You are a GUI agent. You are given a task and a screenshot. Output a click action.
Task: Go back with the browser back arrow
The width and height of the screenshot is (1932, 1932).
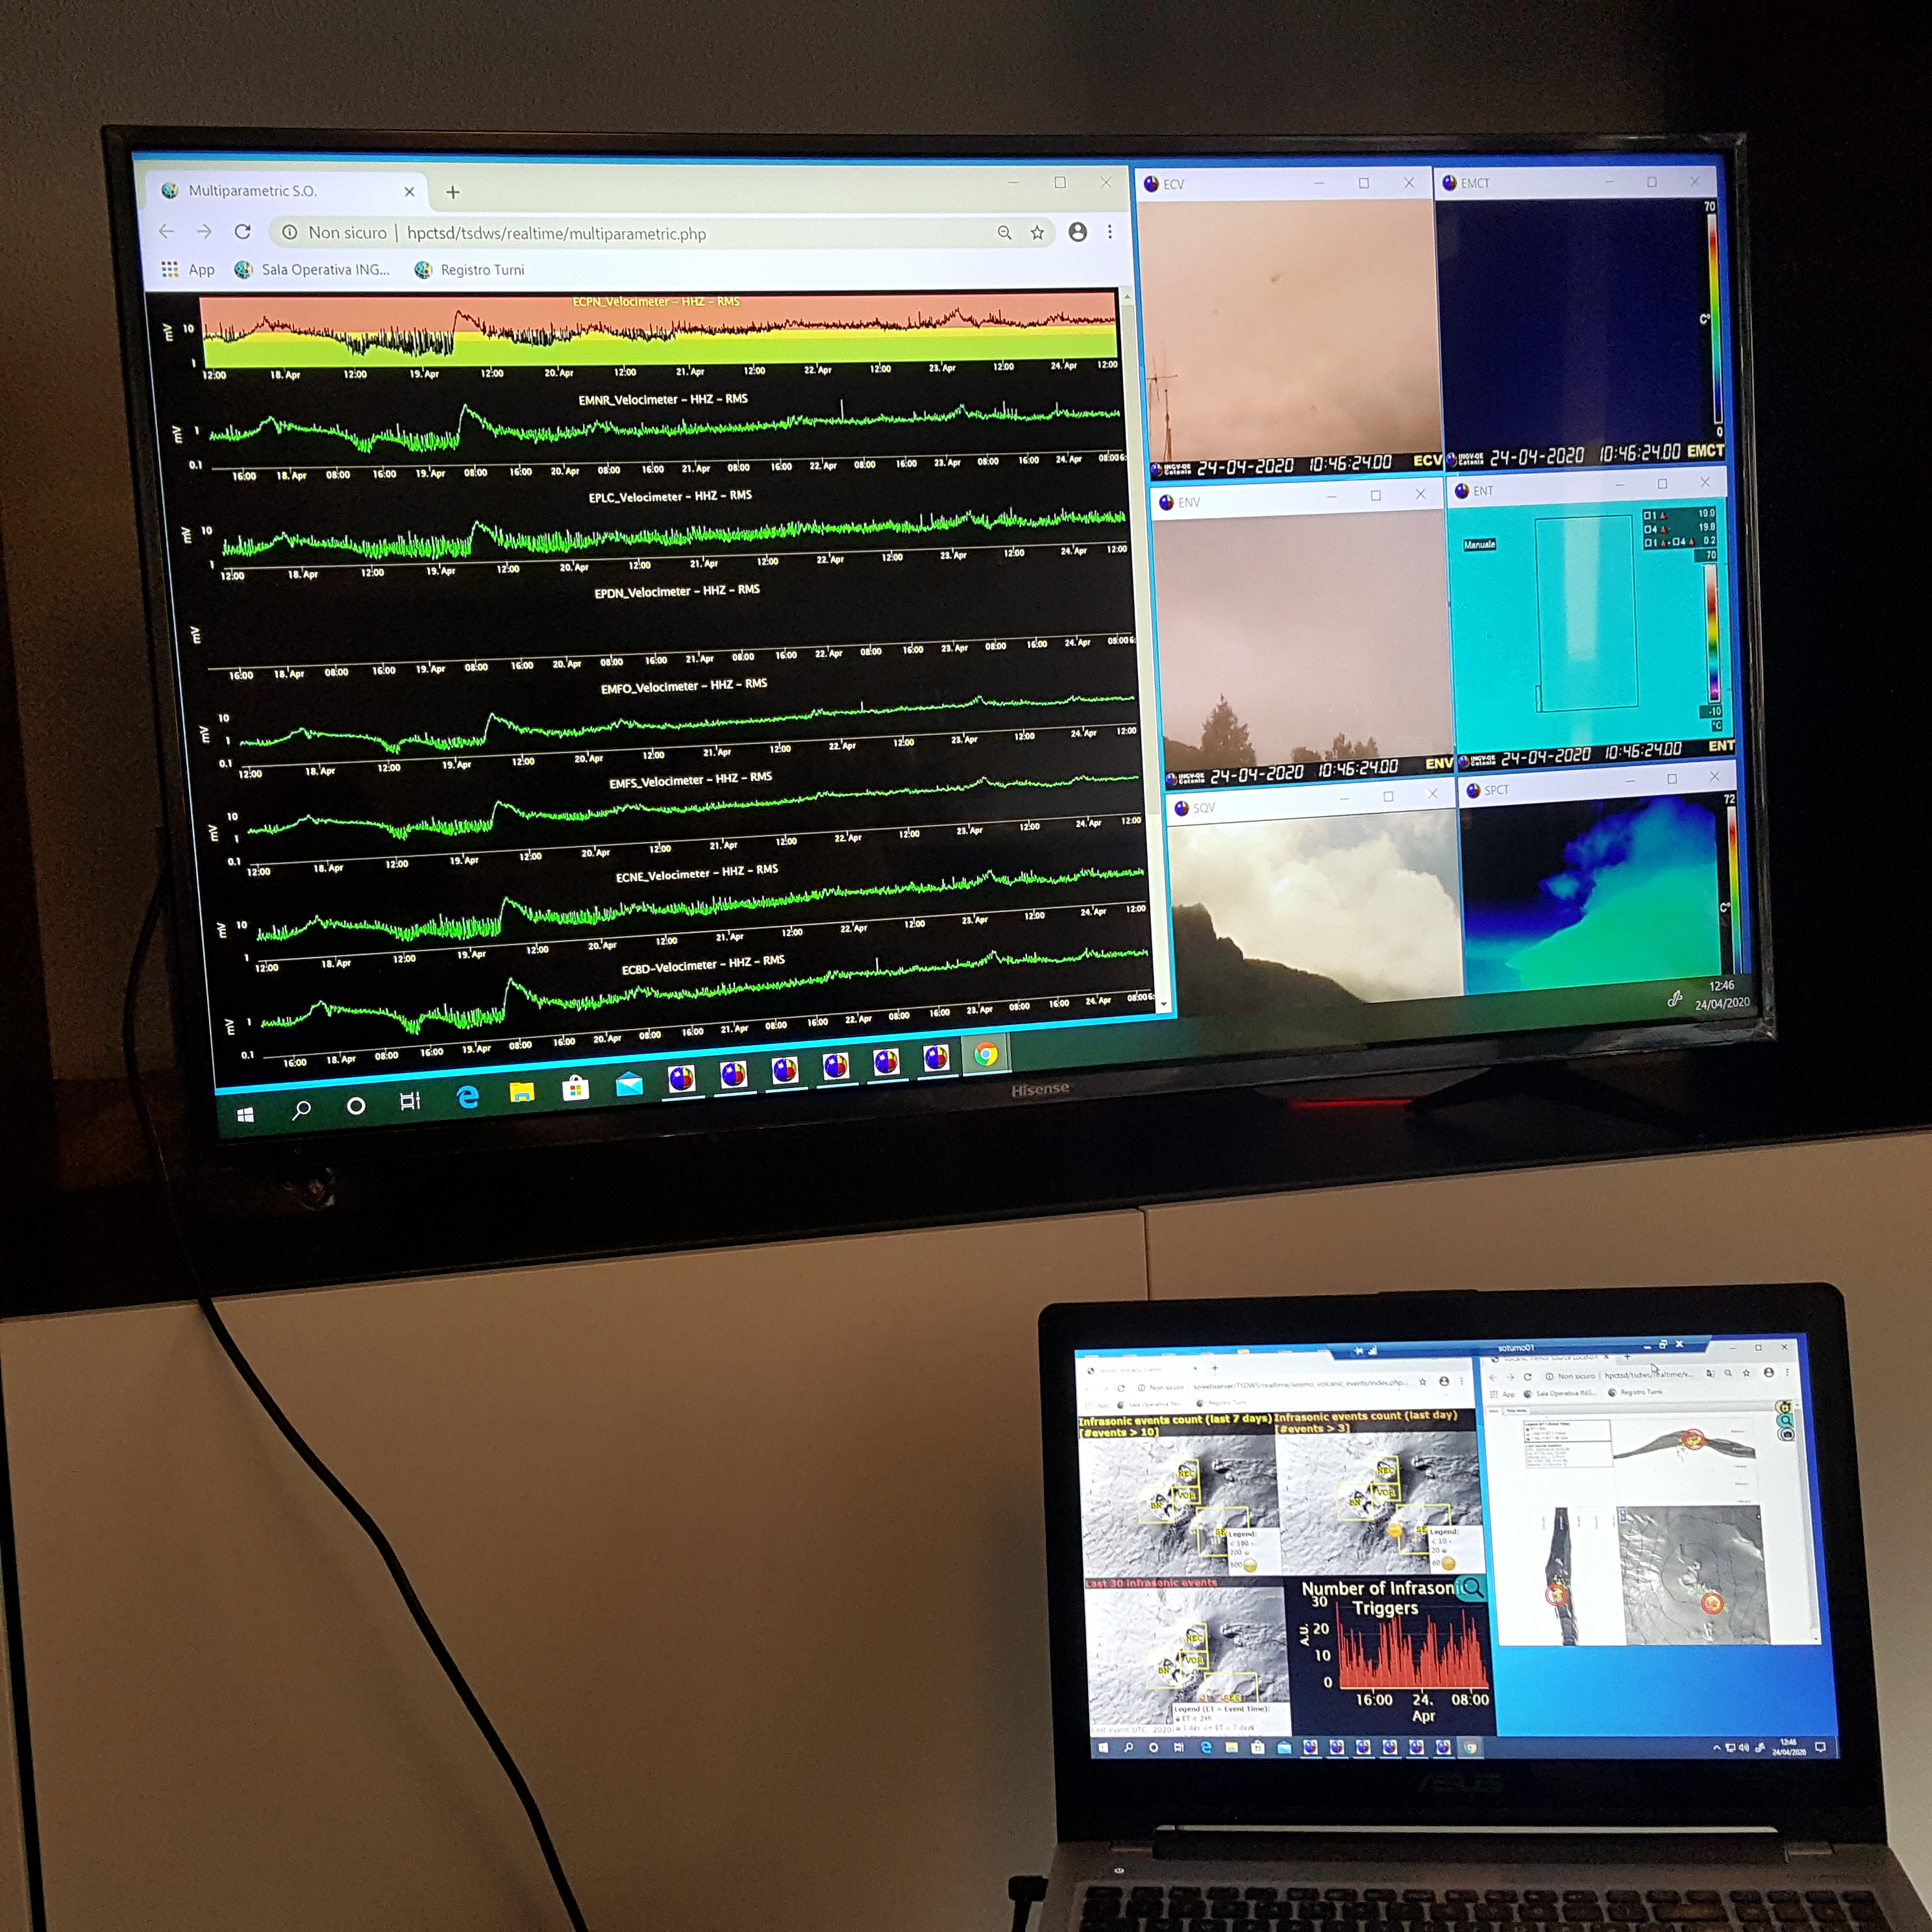166,232
